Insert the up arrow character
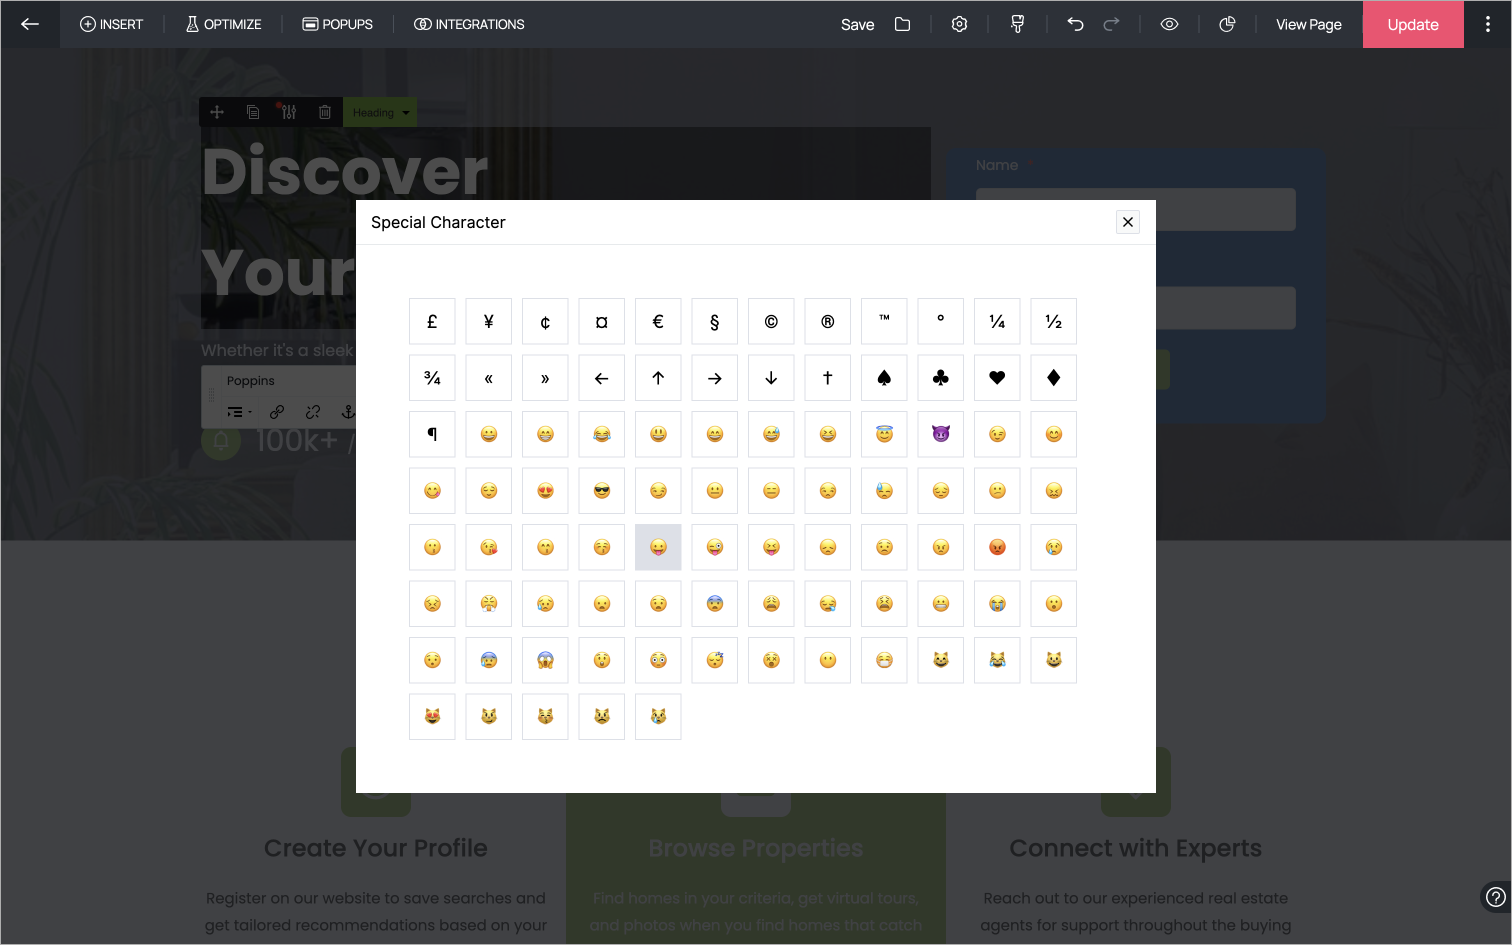 tap(658, 378)
